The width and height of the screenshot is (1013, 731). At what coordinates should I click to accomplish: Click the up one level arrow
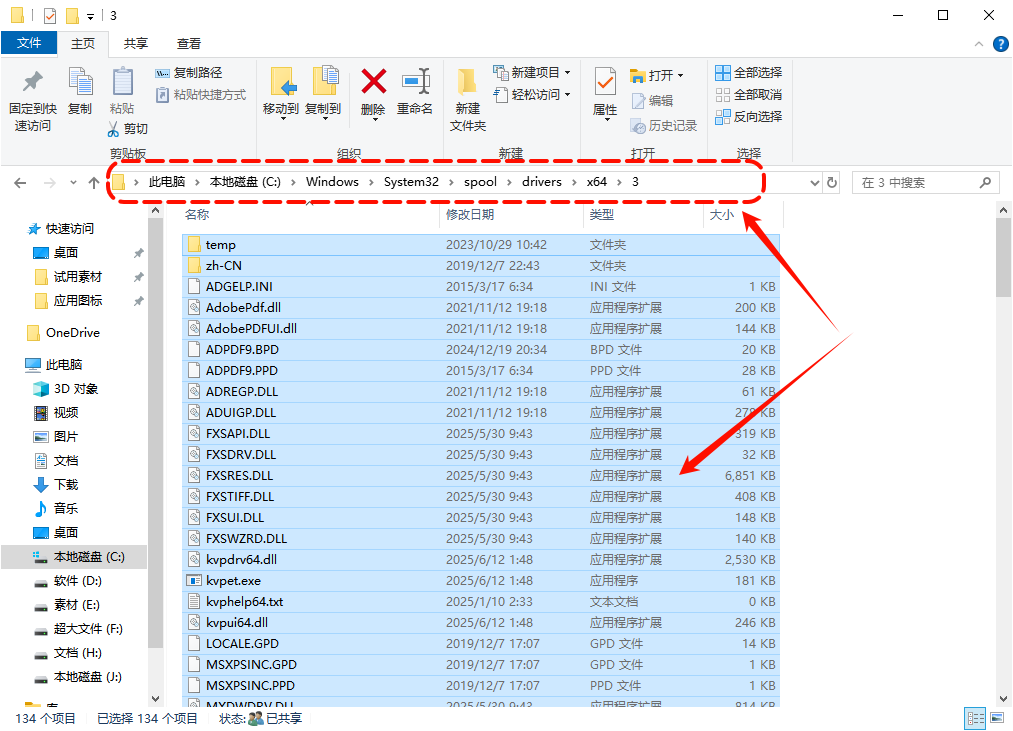click(94, 183)
